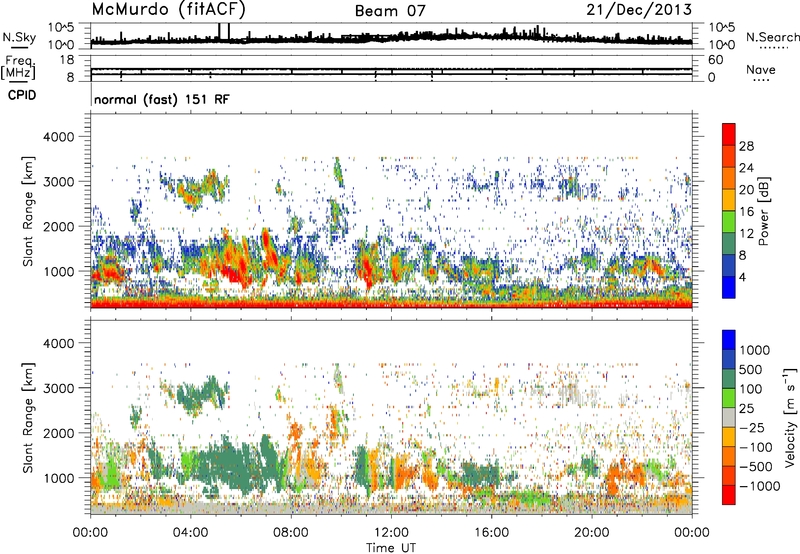Screen dimensions: 800x554
Task: Click the 60 tick beside the Nave axis
Action: [716, 60]
